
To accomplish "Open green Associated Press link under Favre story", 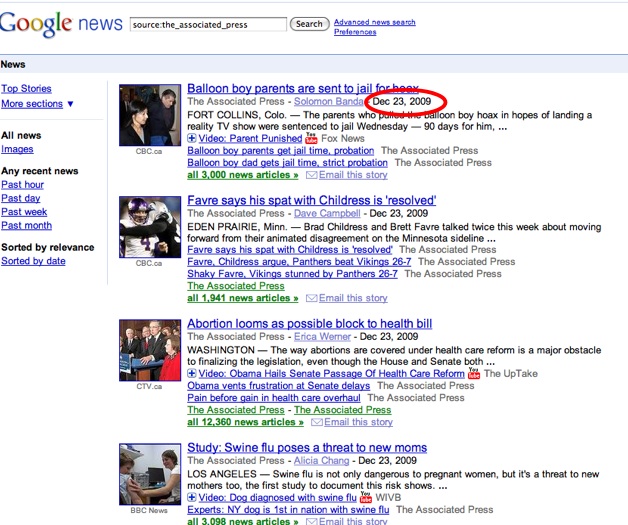I will 236,286.
